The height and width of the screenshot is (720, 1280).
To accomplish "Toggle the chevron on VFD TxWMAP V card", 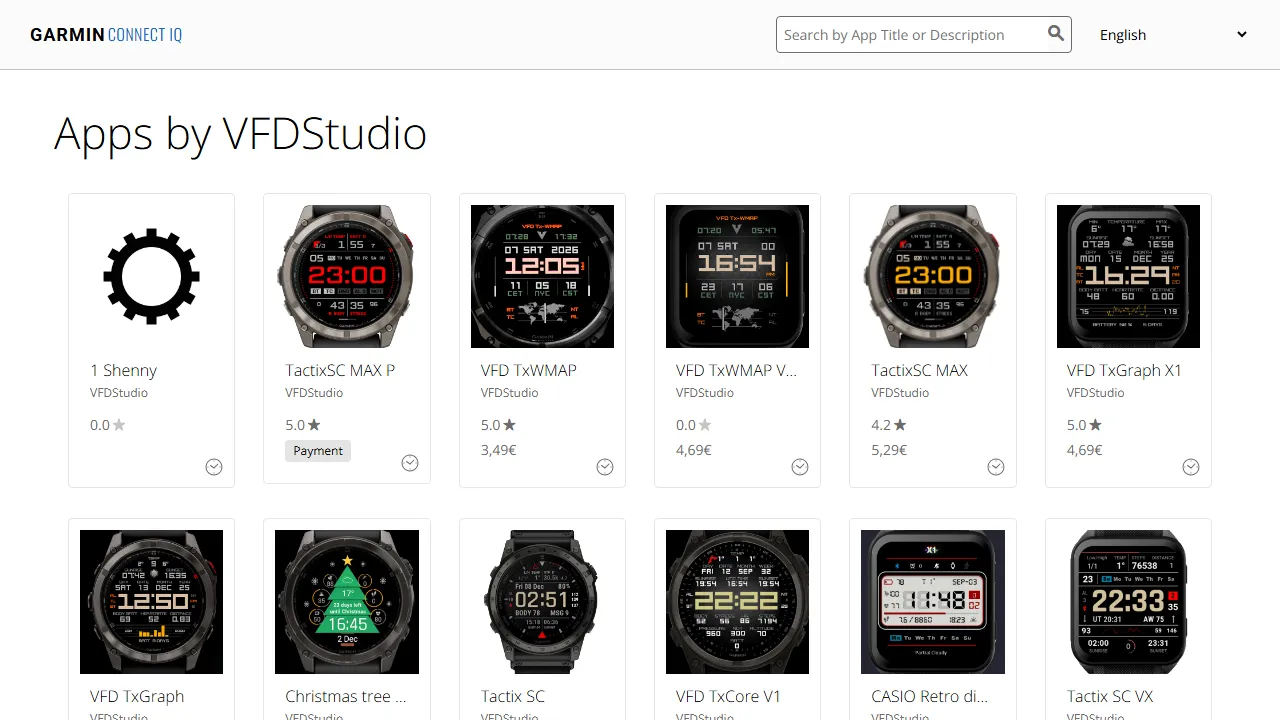I will pyautogui.click(x=800, y=466).
